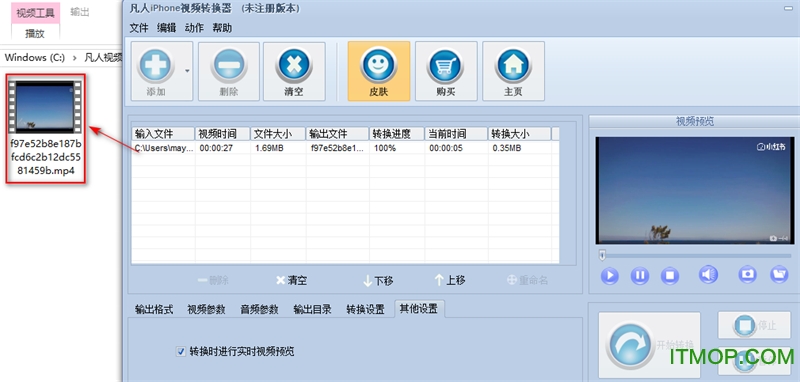Click the 输入文件 column header
The height and width of the screenshot is (382, 800).
(163, 134)
